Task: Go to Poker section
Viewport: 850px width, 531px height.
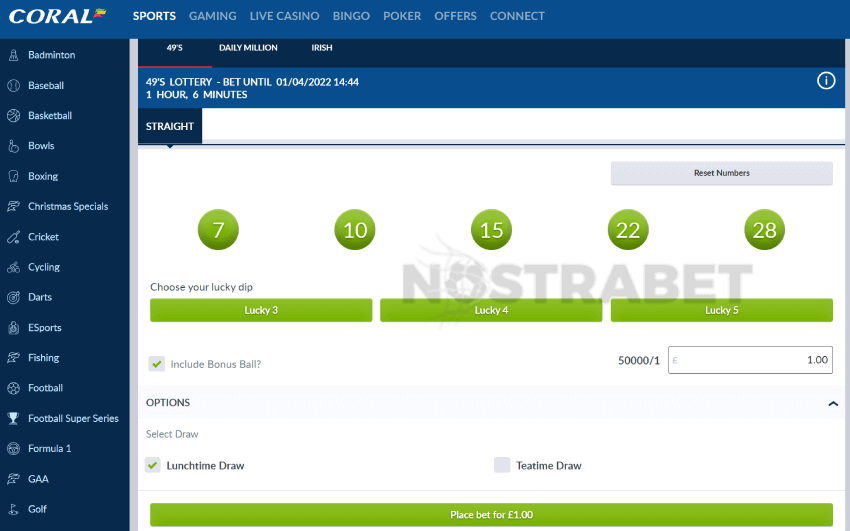Action: pyautogui.click(x=402, y=16)
